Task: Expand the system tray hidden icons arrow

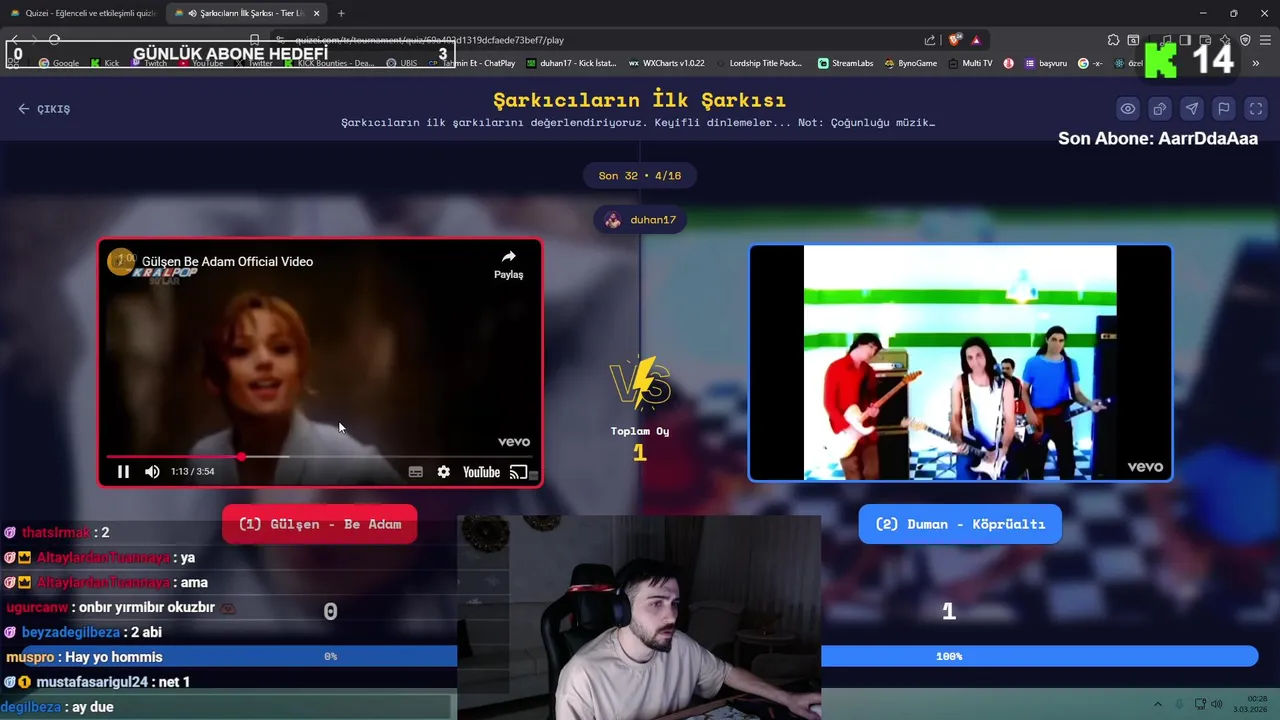Action: pyautogui.click(x=1158, y=704)
